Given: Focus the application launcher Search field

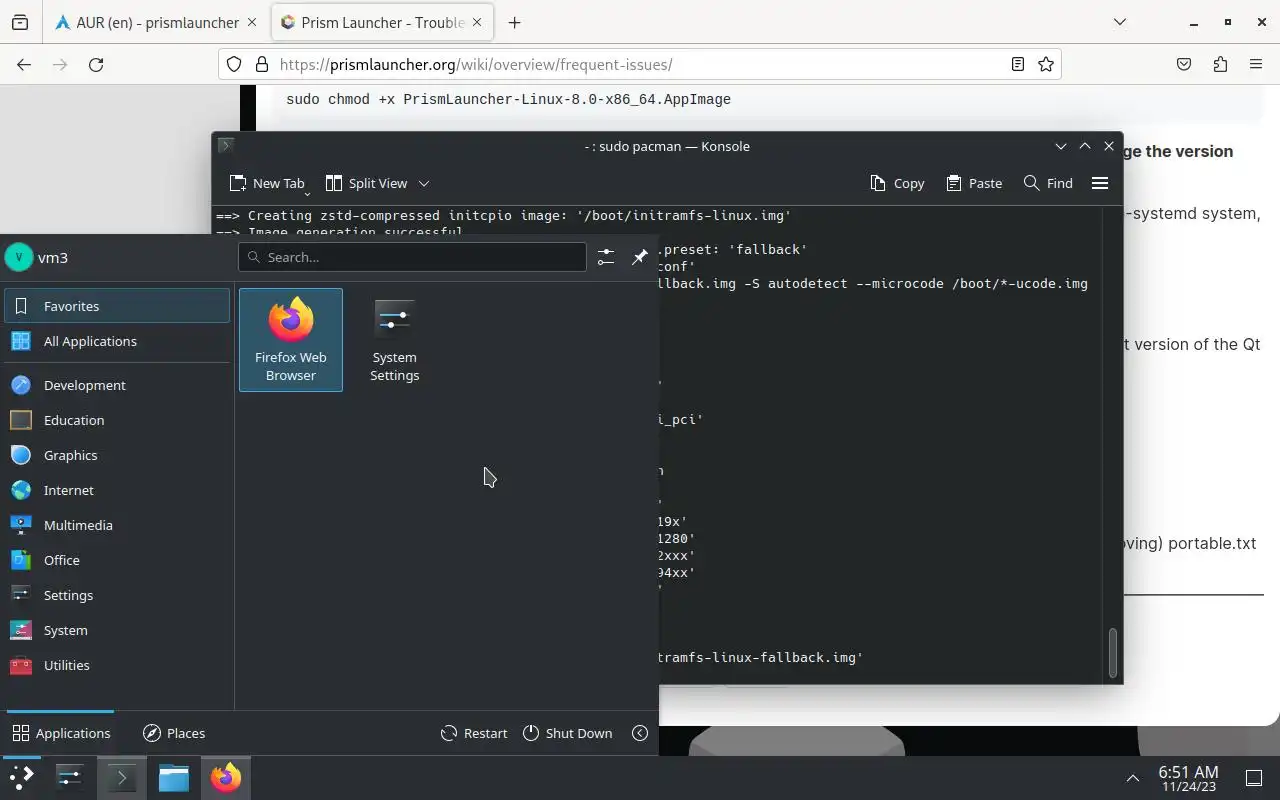Looking at the screenshot, I should 412,257.
